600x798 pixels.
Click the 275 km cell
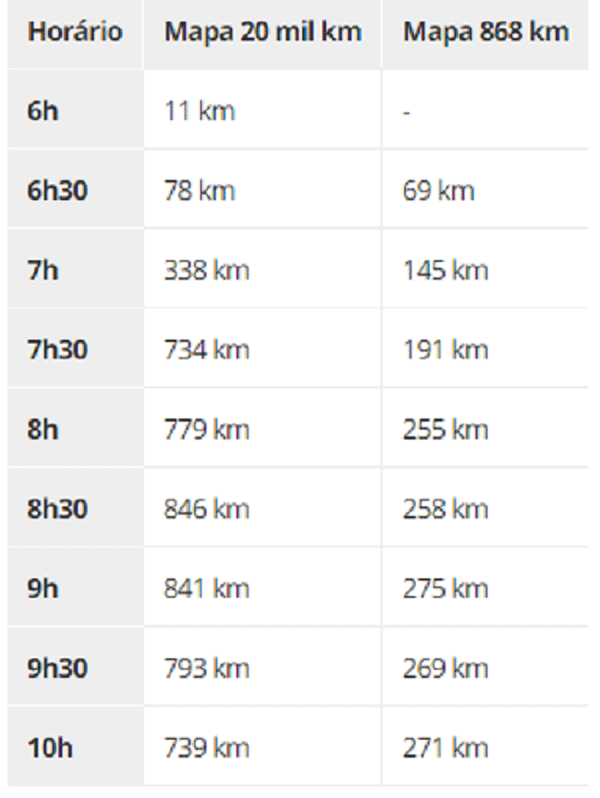pos(446,589)
